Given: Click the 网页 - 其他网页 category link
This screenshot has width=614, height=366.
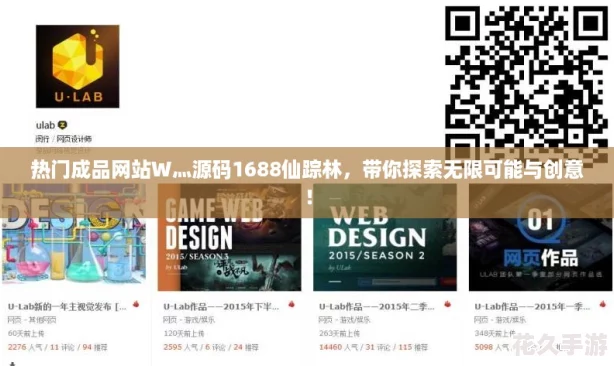Looking at the screenshot, I should [32, 320].
